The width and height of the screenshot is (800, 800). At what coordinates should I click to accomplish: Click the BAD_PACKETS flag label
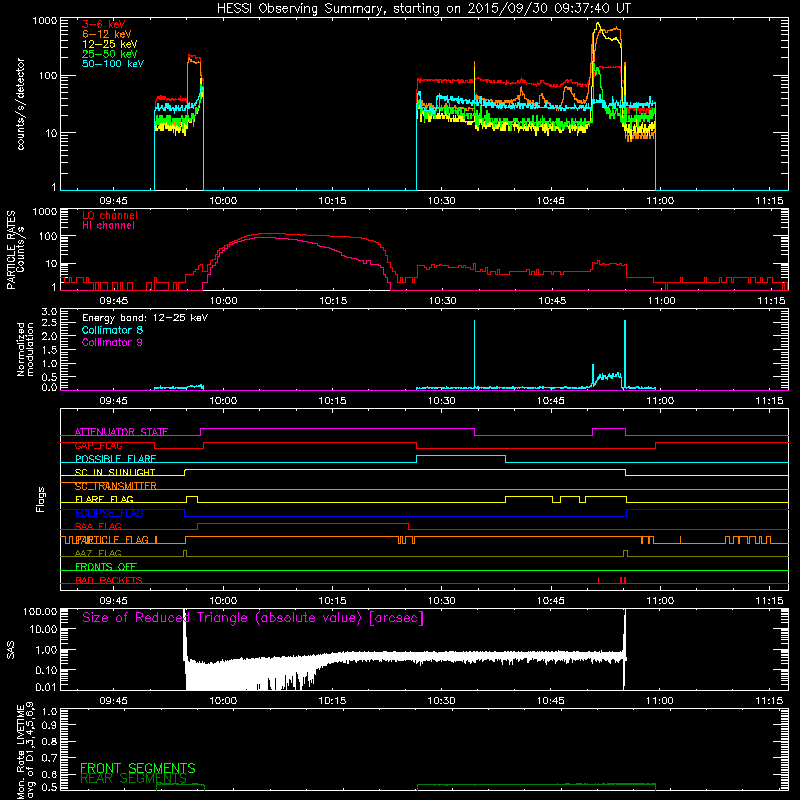[x=109, y=580]
